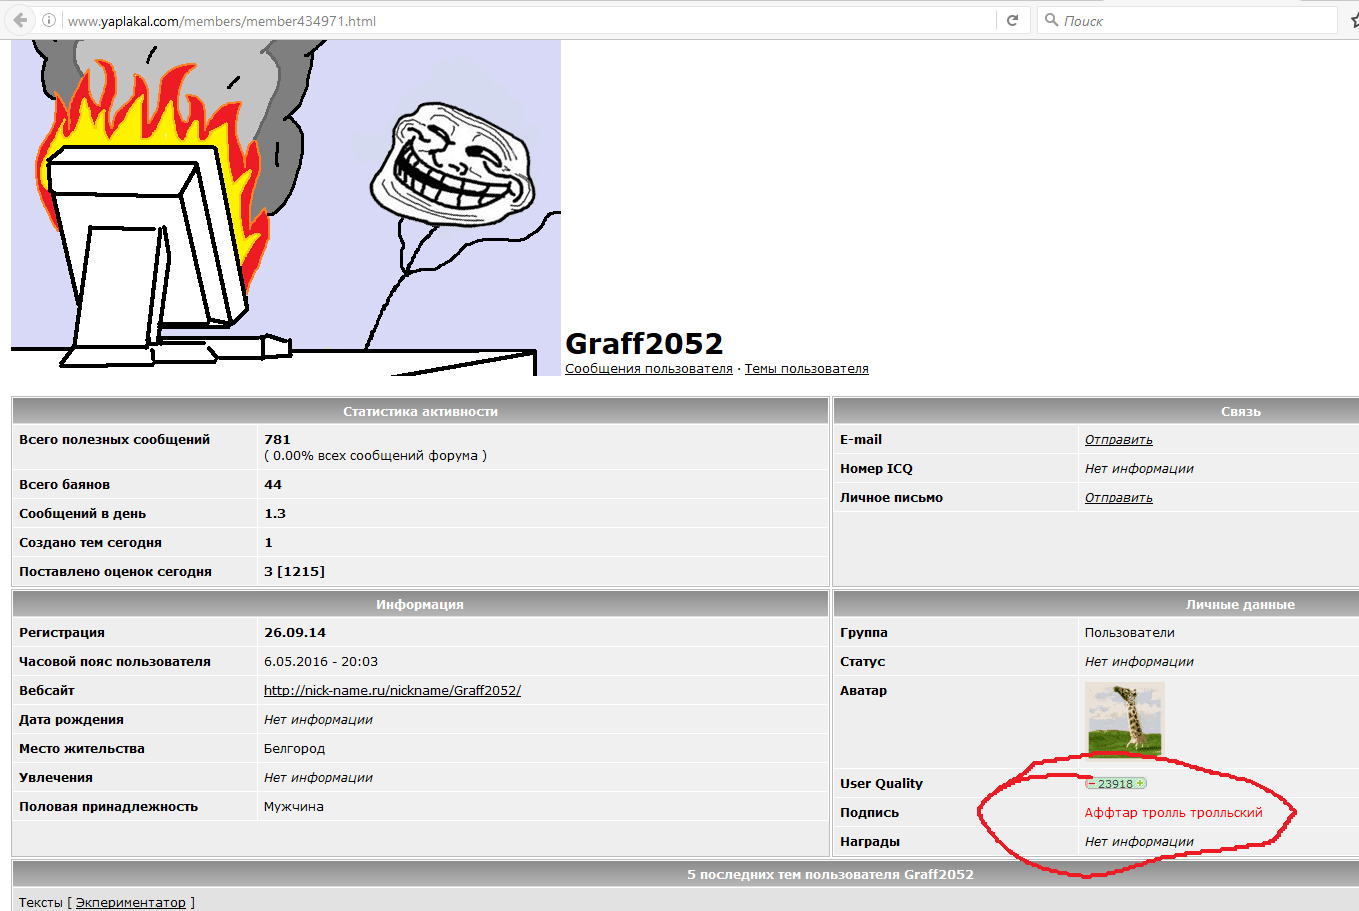Click the Поставлено оценок сегодня label
Screen dimensions: 1359x911
116,572
